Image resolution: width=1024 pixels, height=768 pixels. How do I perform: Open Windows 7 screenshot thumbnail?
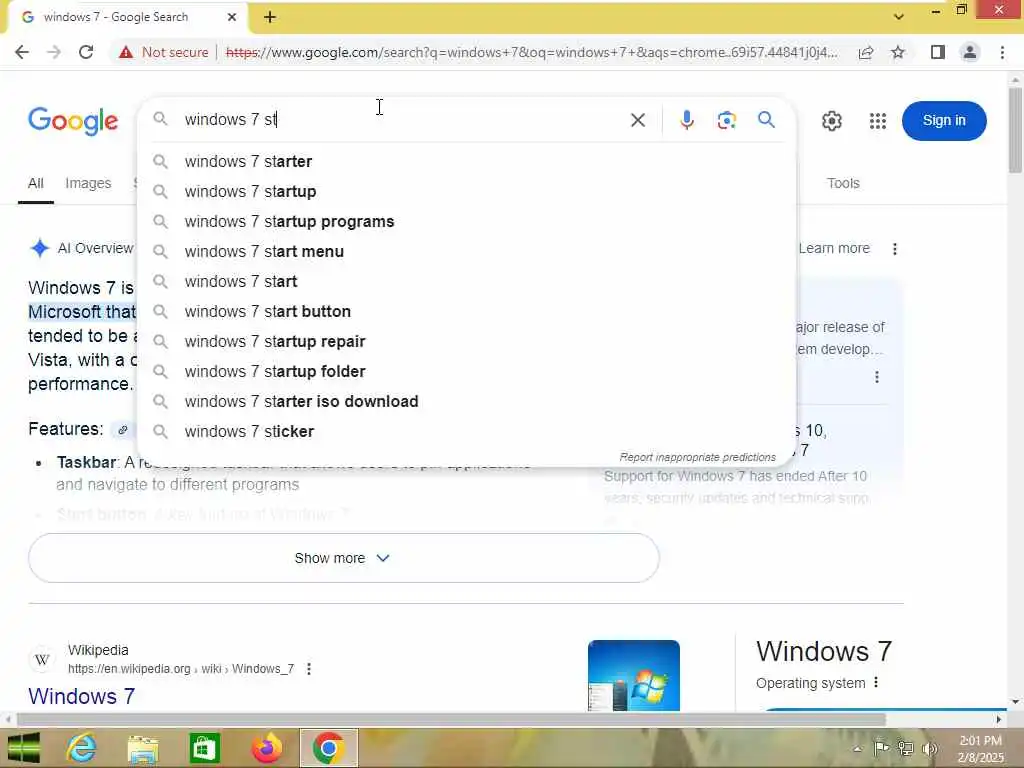(x=633, y=675)
